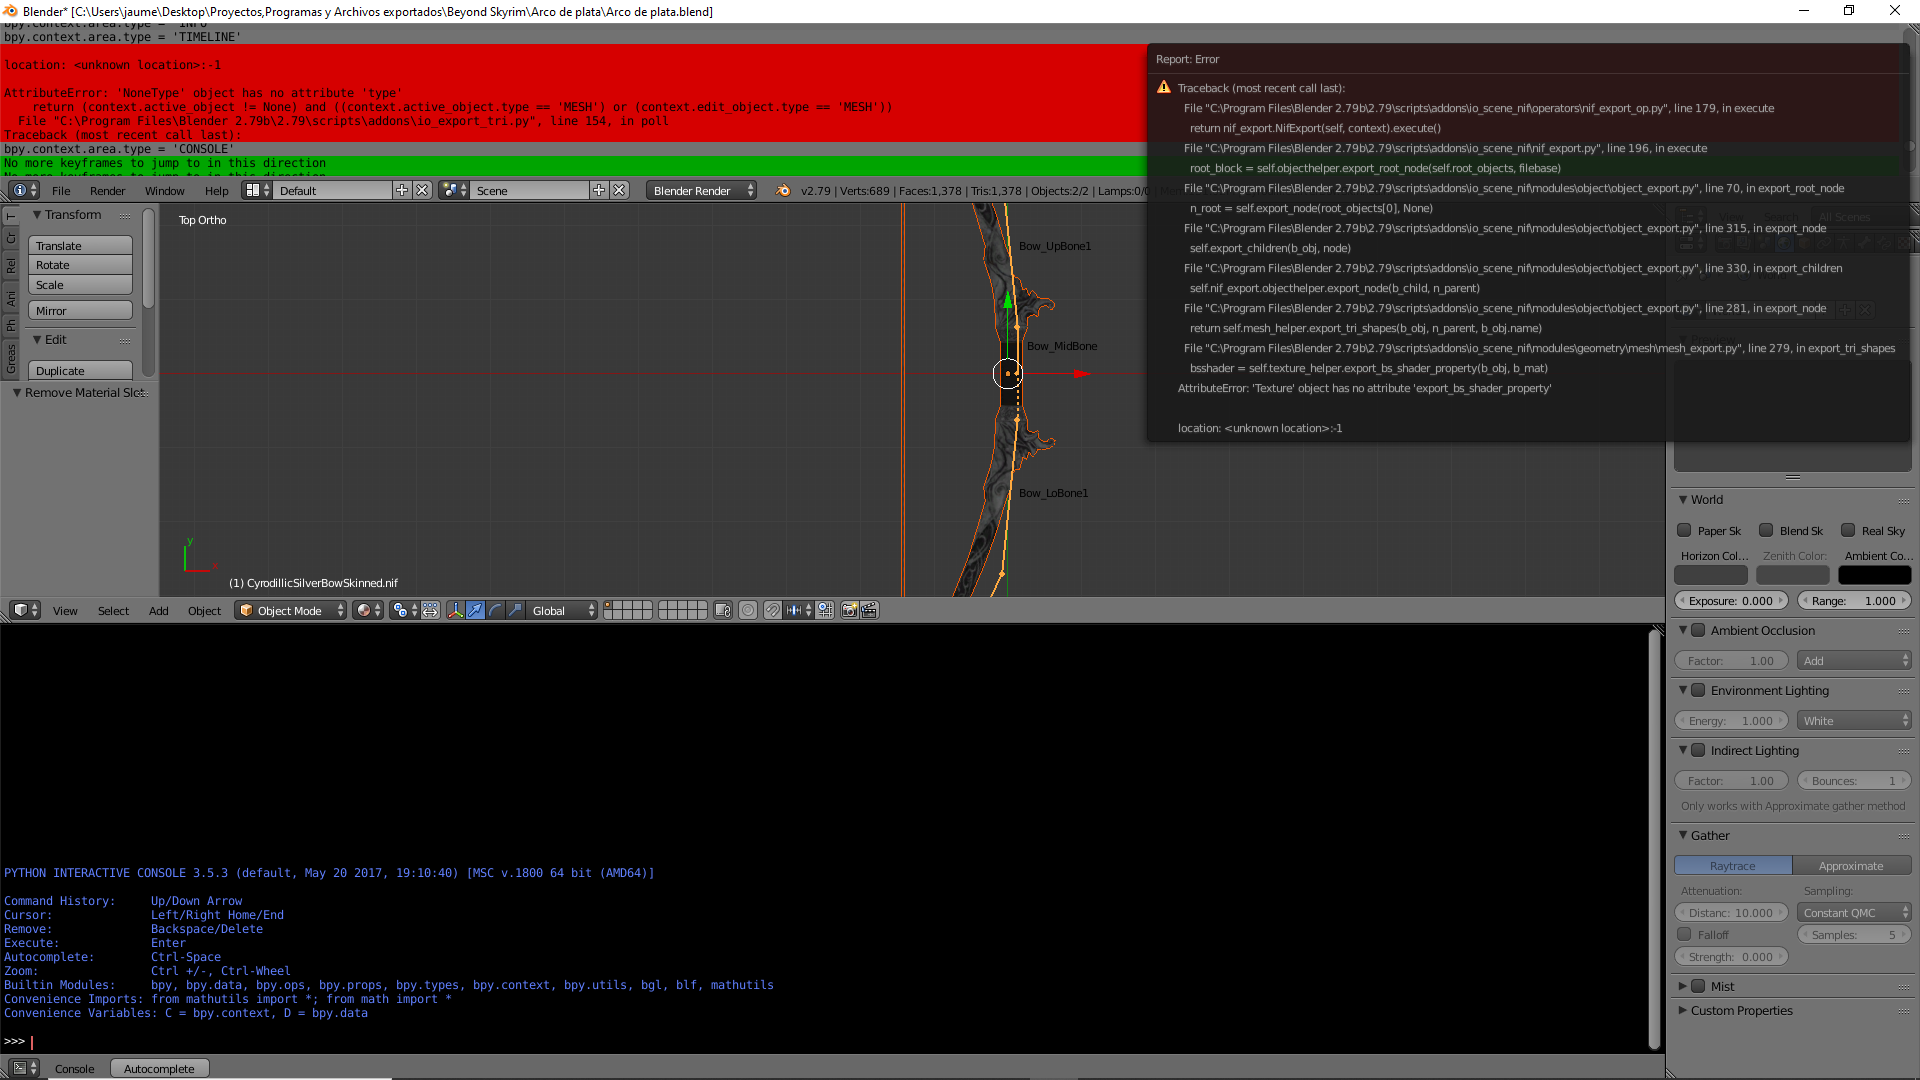
Task: Click the OpenGL render camera icon
Action: (849, 610)
